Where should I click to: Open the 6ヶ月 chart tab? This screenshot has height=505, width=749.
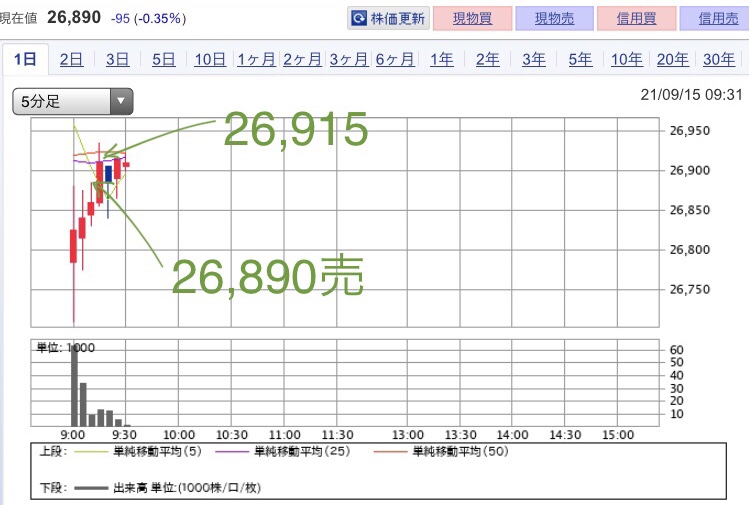[x=394, y=60]
